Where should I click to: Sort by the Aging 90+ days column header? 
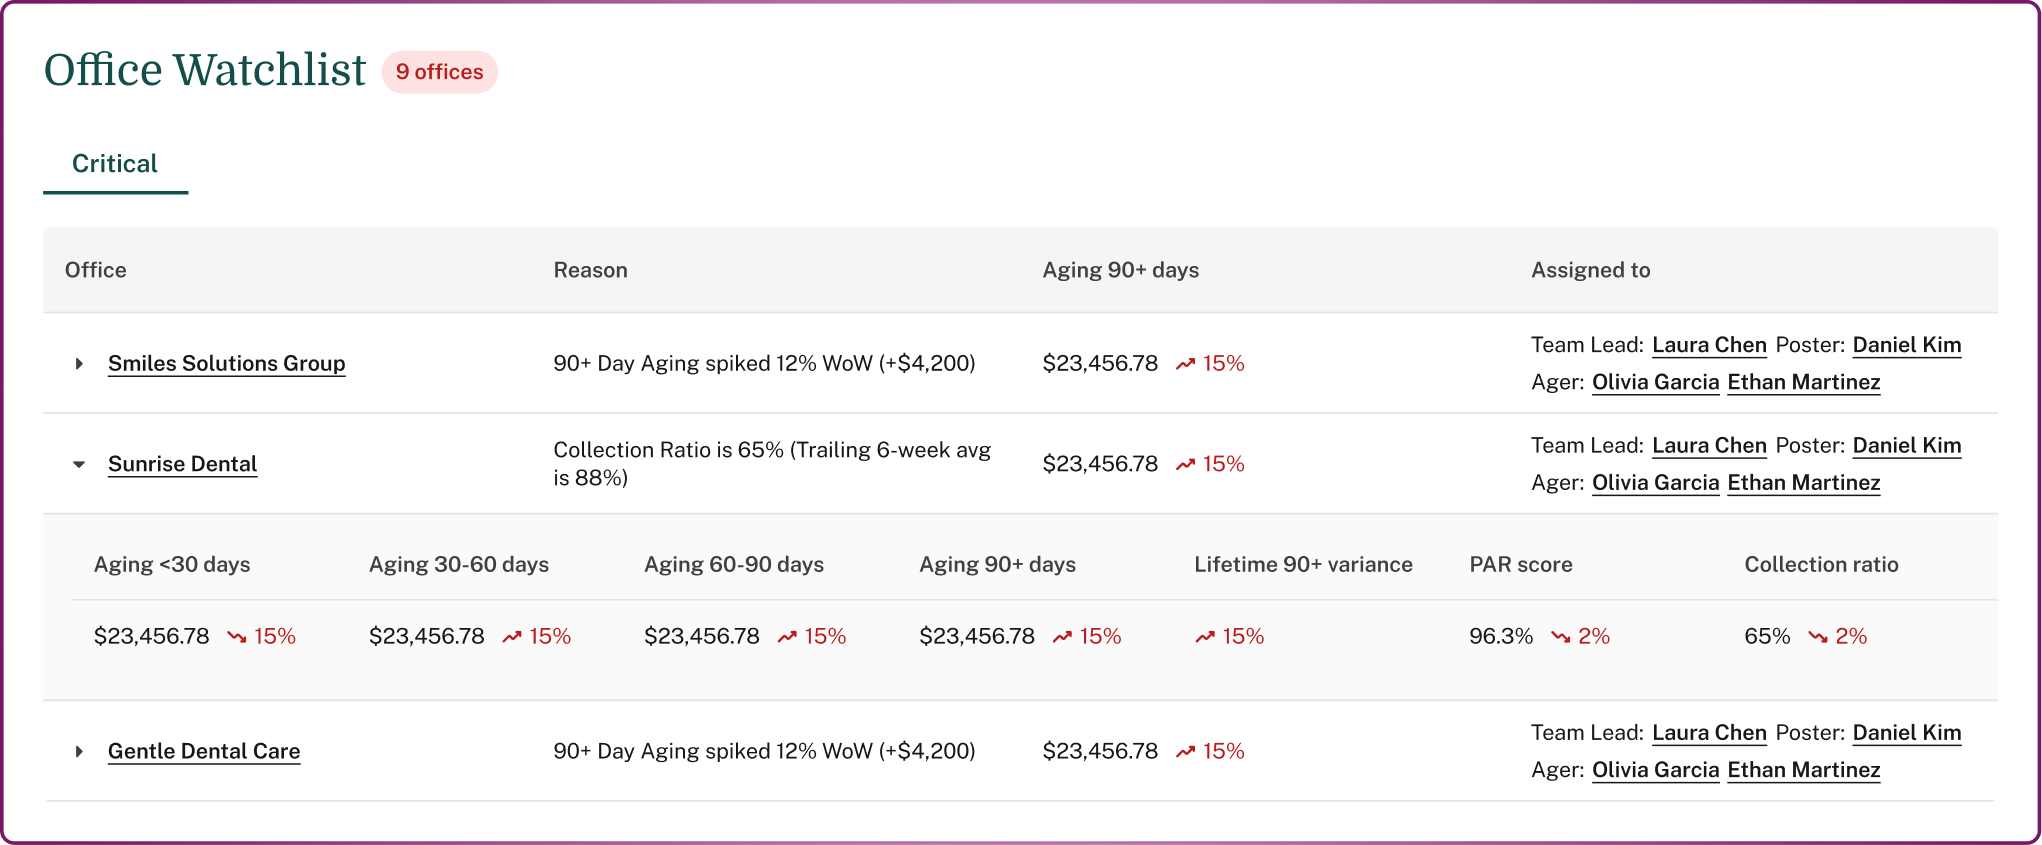tap(1120, 270)
